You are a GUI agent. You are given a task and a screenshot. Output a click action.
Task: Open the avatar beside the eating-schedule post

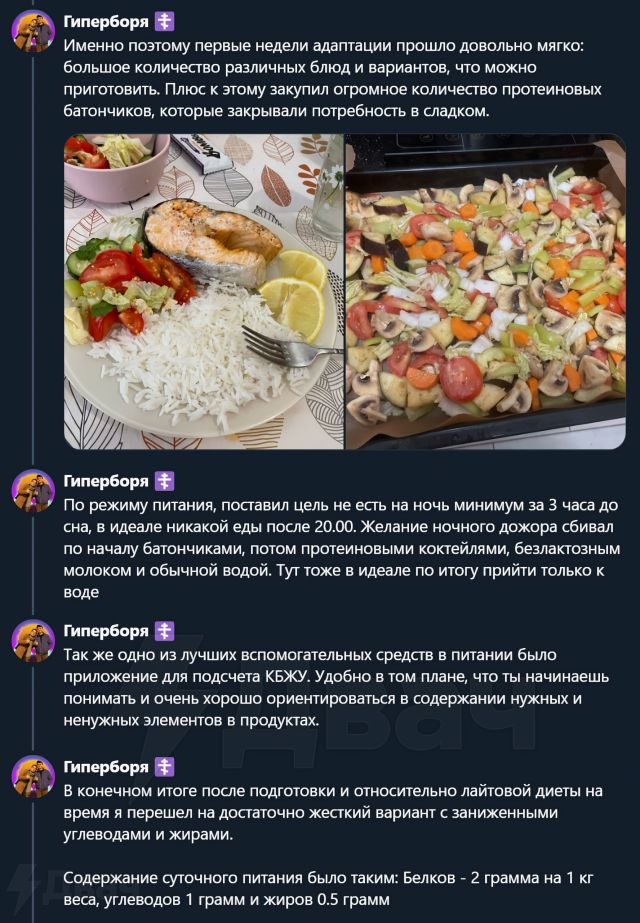[33, 491]
